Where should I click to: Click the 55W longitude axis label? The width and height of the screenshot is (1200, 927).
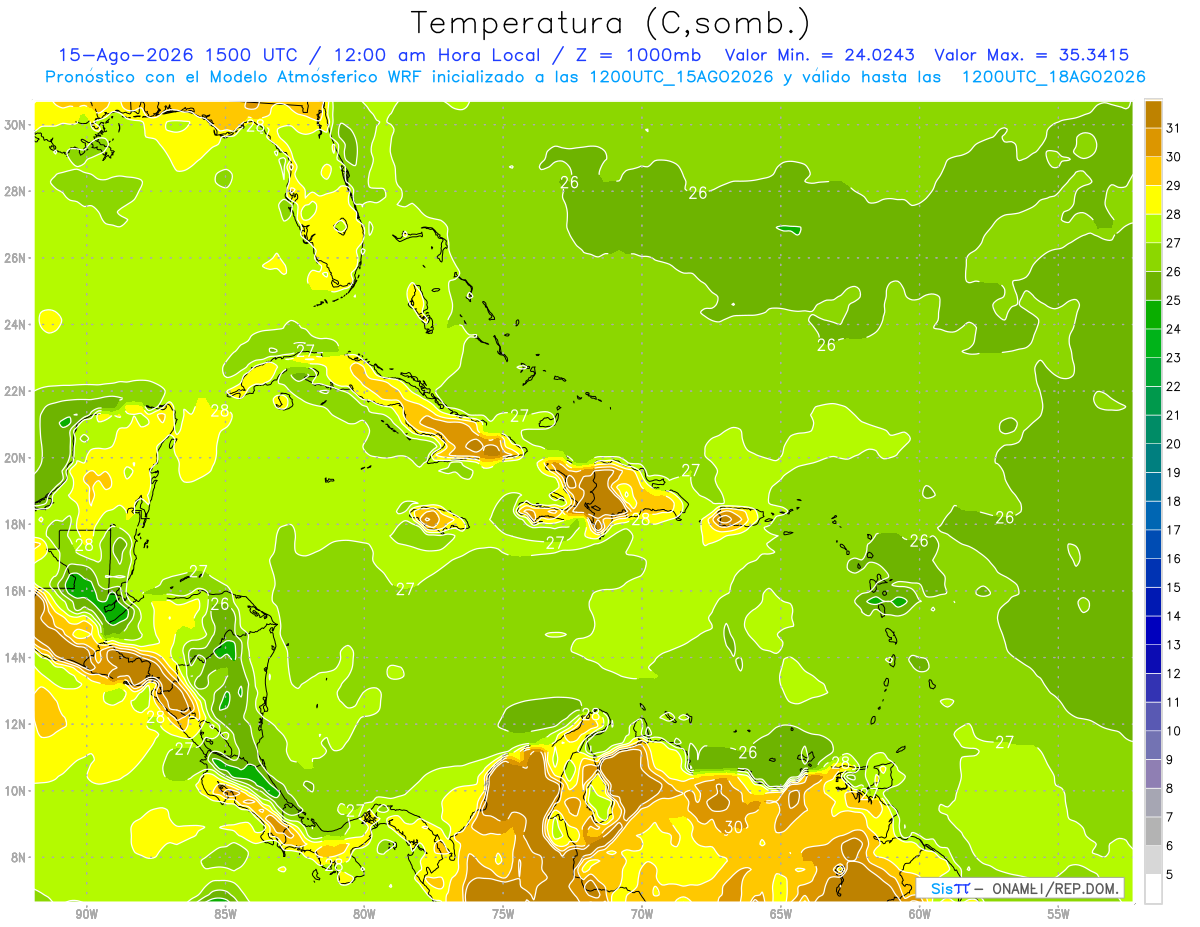tap(1059, 915)
